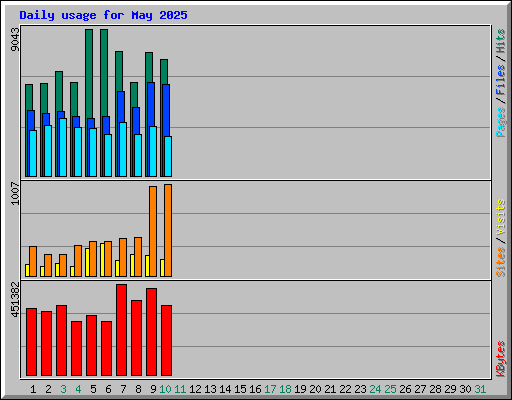Click the 451382 axis maximum value

15,299
